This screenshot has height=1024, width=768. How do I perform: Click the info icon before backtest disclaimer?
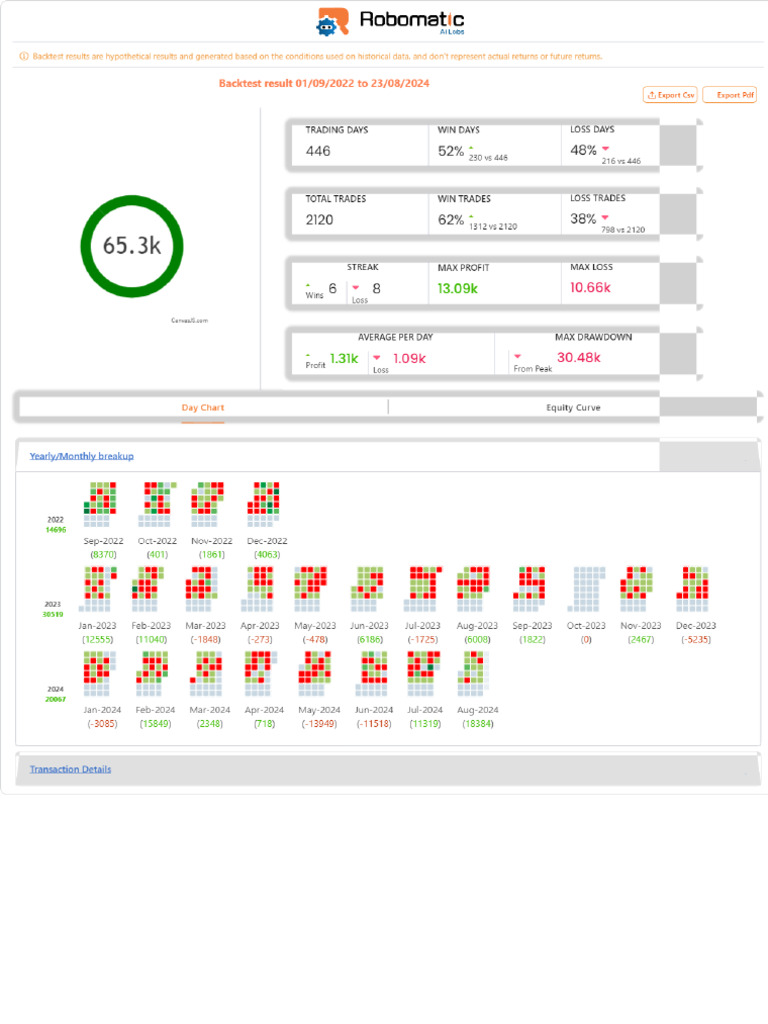coord(24,56)
